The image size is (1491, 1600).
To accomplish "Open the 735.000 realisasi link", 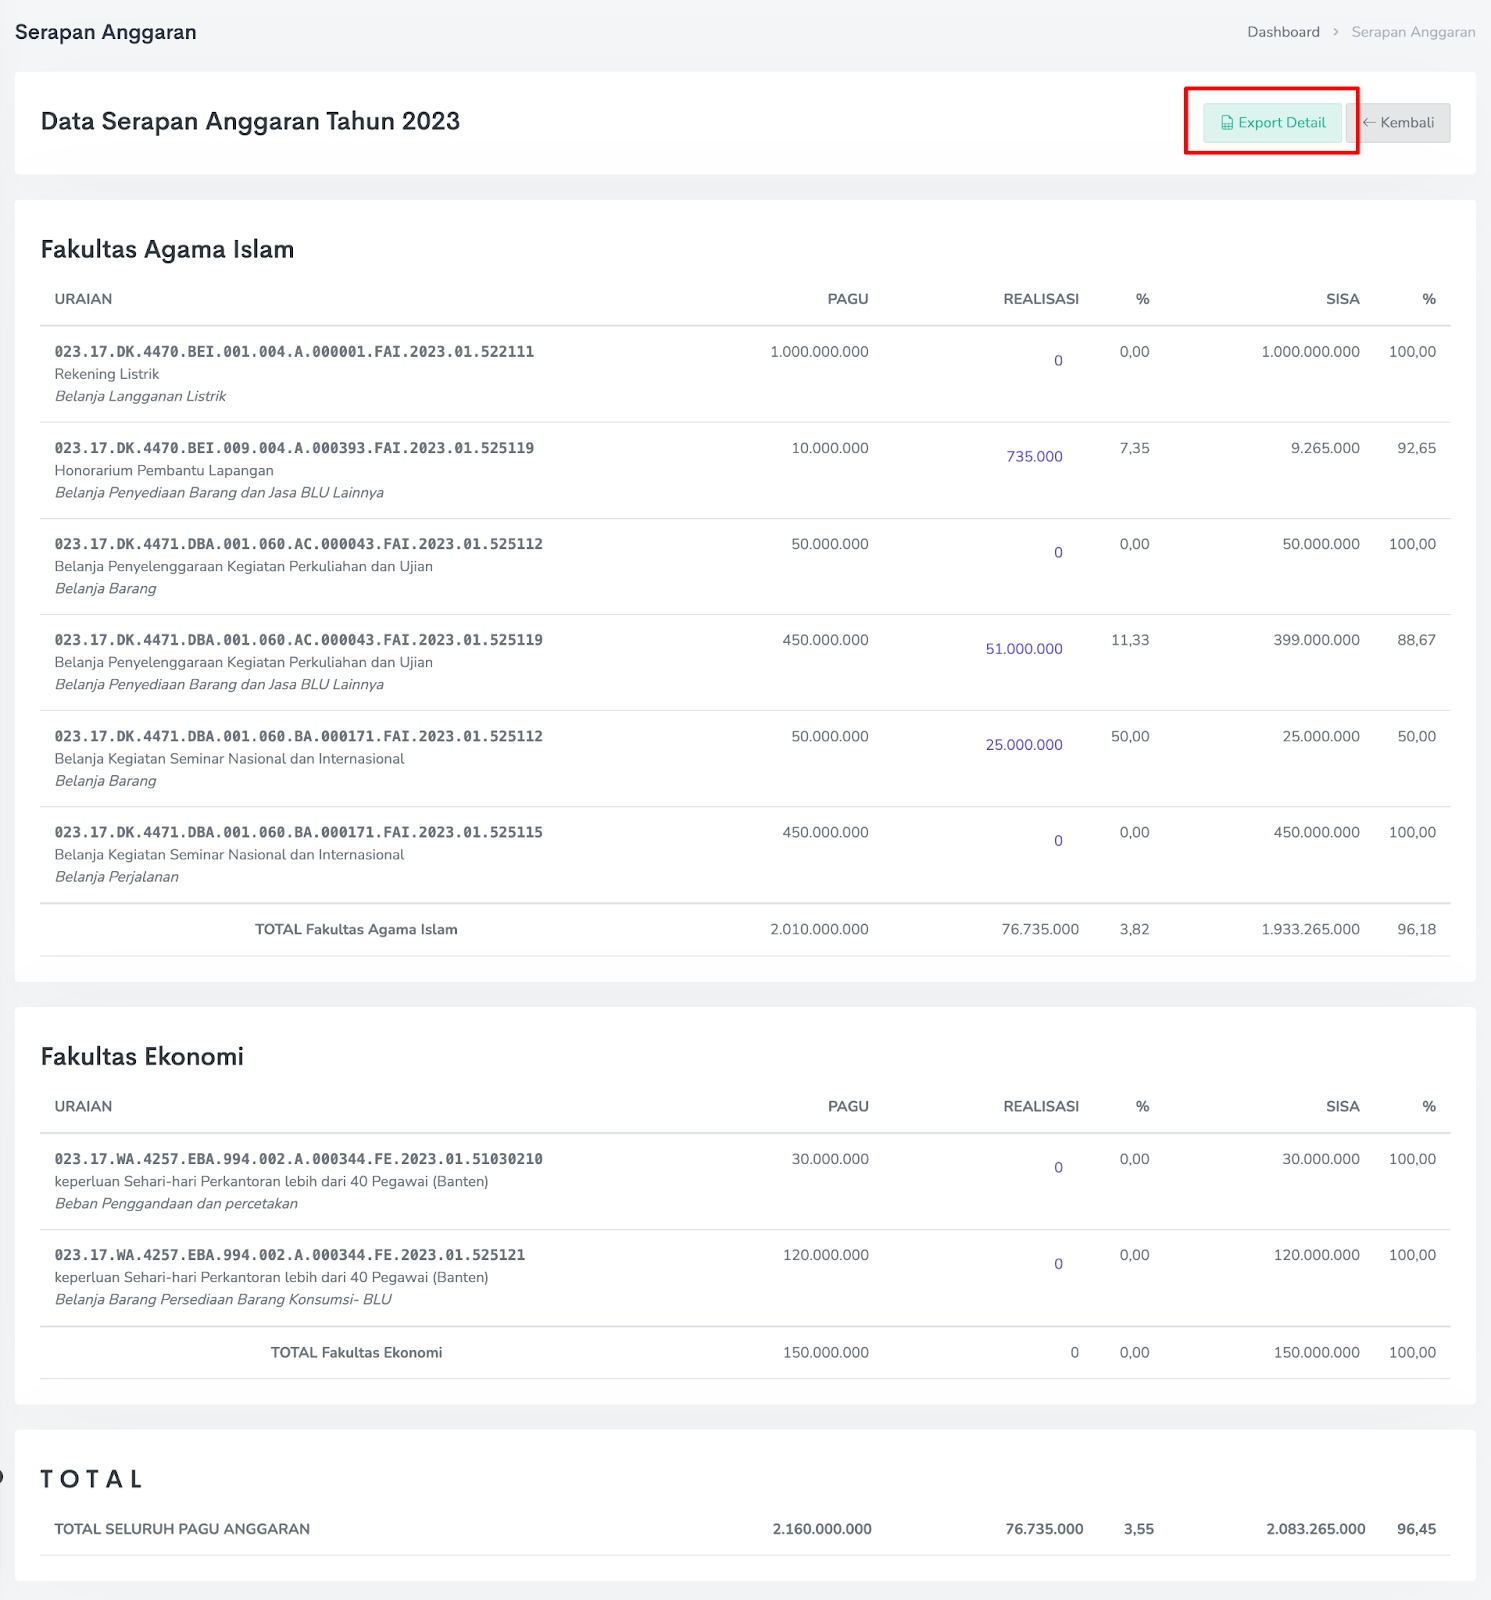I will tap(1034, 457).
